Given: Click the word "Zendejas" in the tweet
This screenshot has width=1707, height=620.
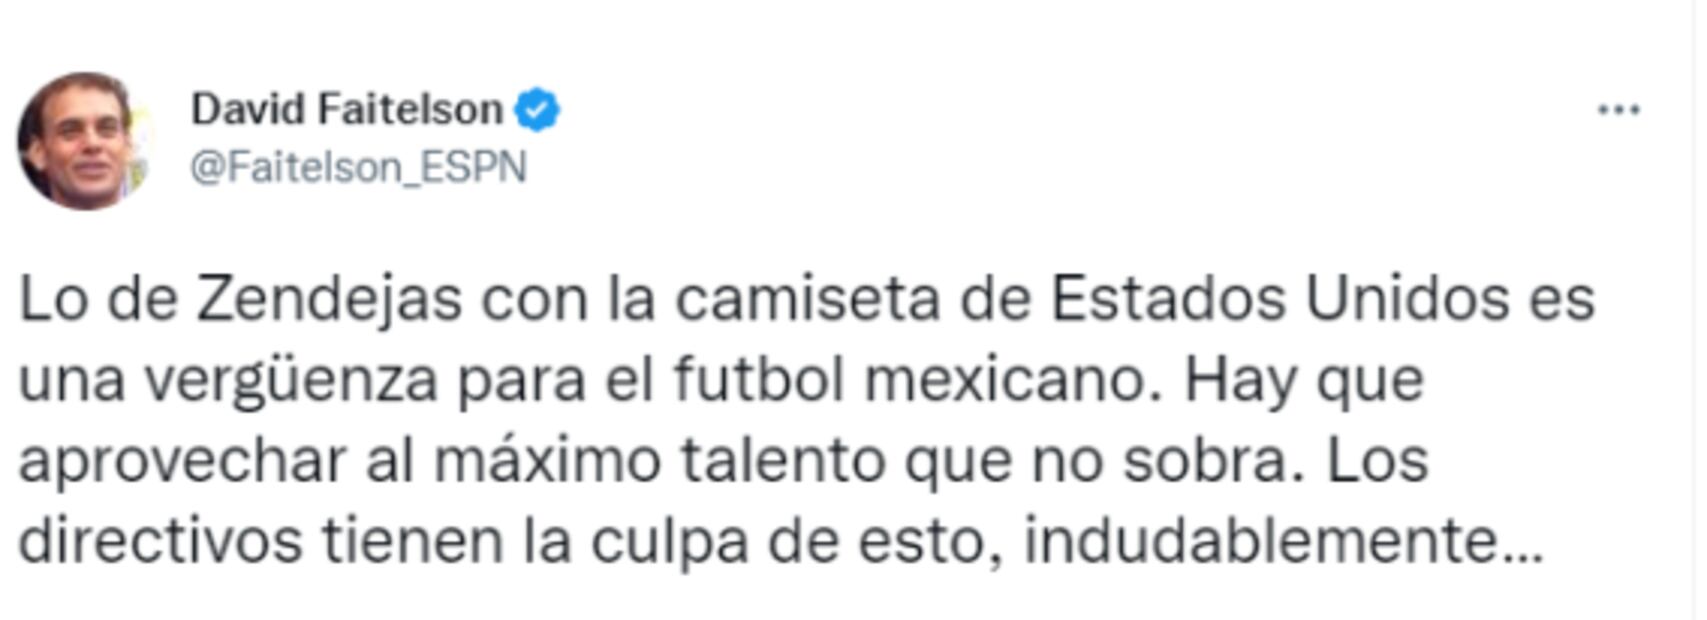Looking at the screenshot, I should (x=329, y=299).
